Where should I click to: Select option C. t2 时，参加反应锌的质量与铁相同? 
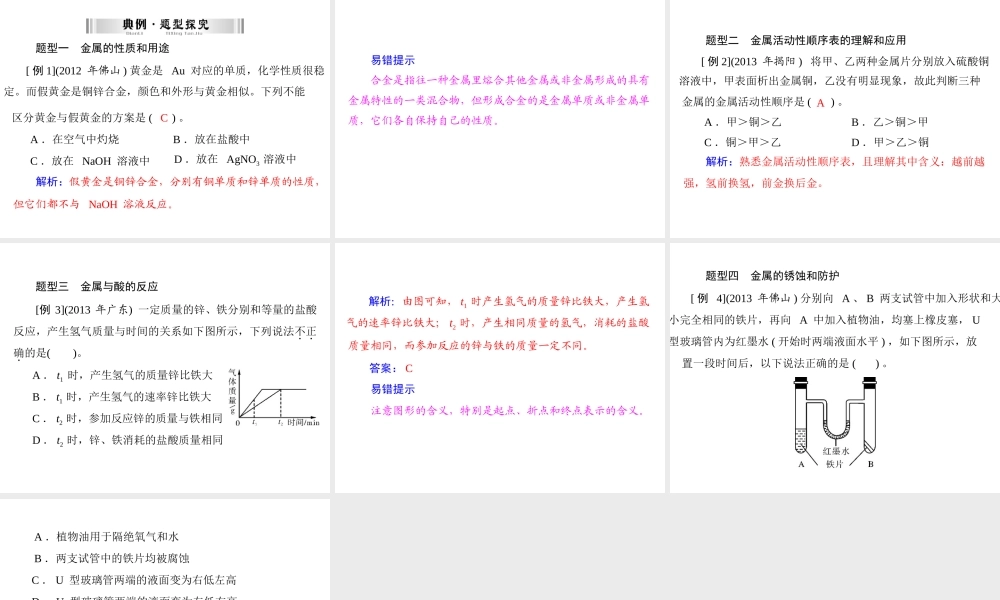click(128, 419)
